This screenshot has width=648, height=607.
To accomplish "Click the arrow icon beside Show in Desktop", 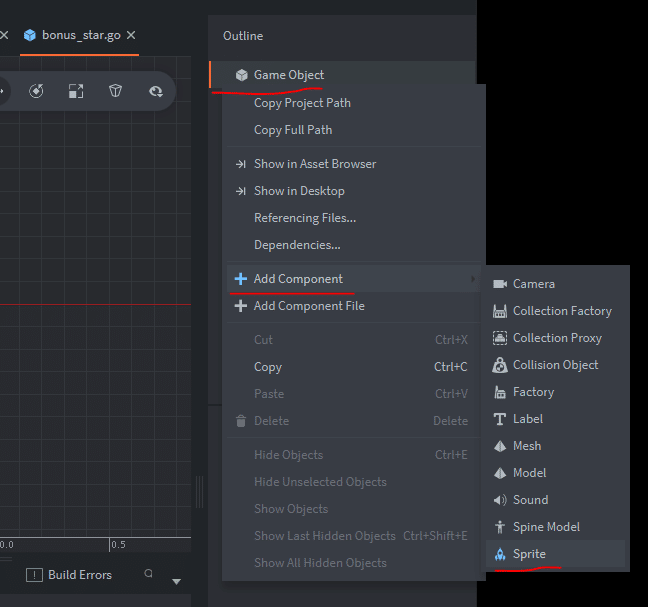I will tap(241, 191).
